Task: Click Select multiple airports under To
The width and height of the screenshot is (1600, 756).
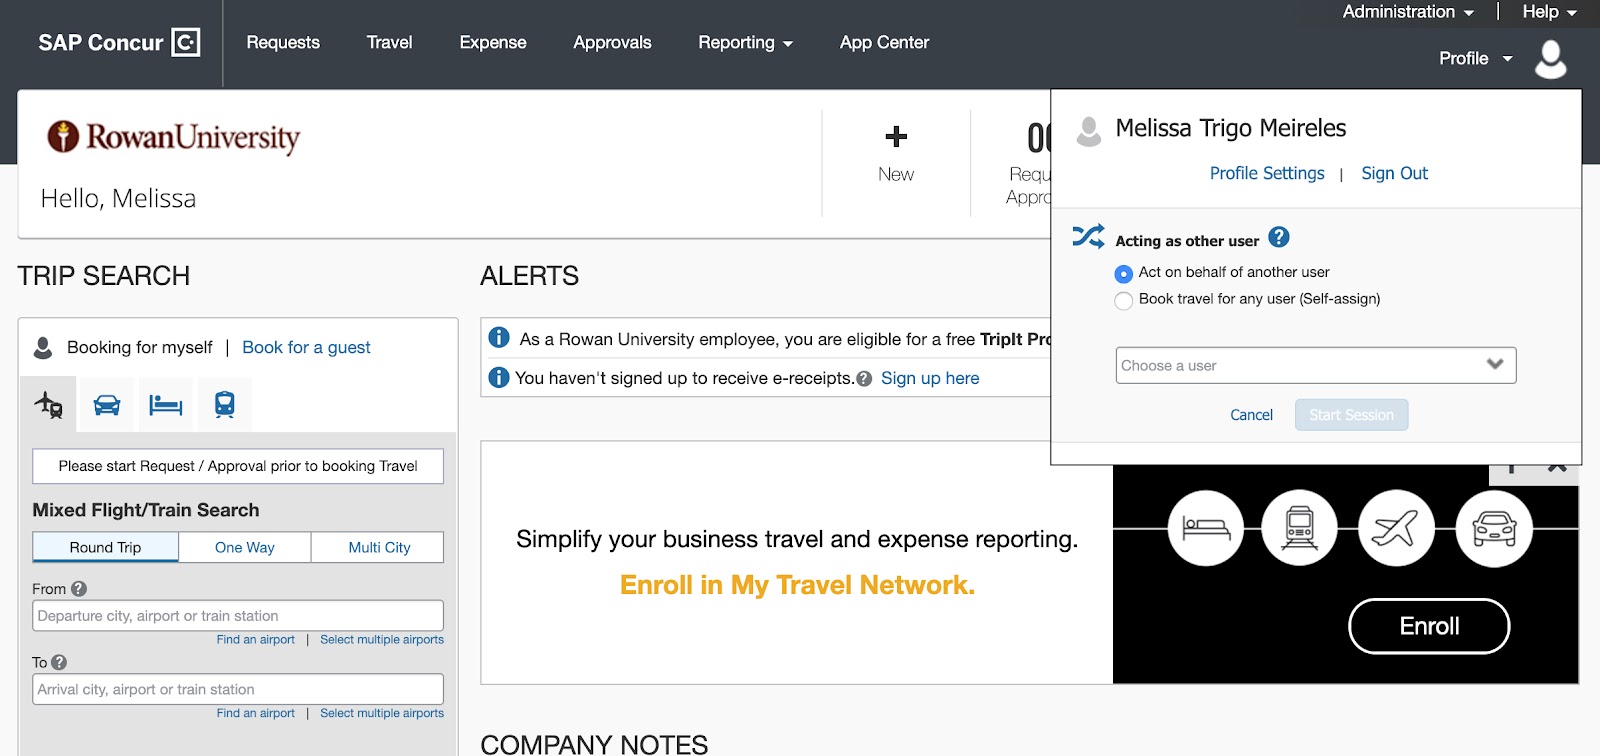Action: click(382, 713)
